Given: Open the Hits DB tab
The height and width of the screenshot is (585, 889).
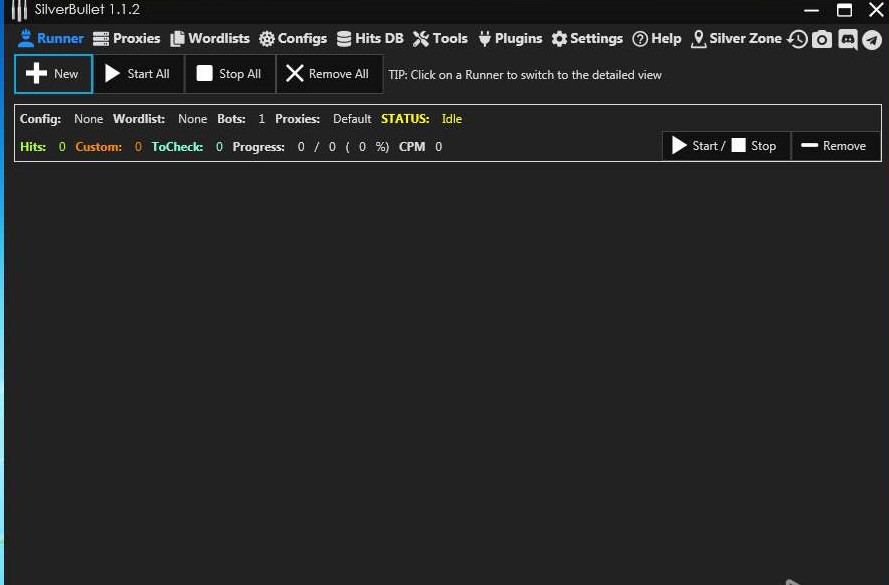Looking at the screenshot, I should point(370,39).
